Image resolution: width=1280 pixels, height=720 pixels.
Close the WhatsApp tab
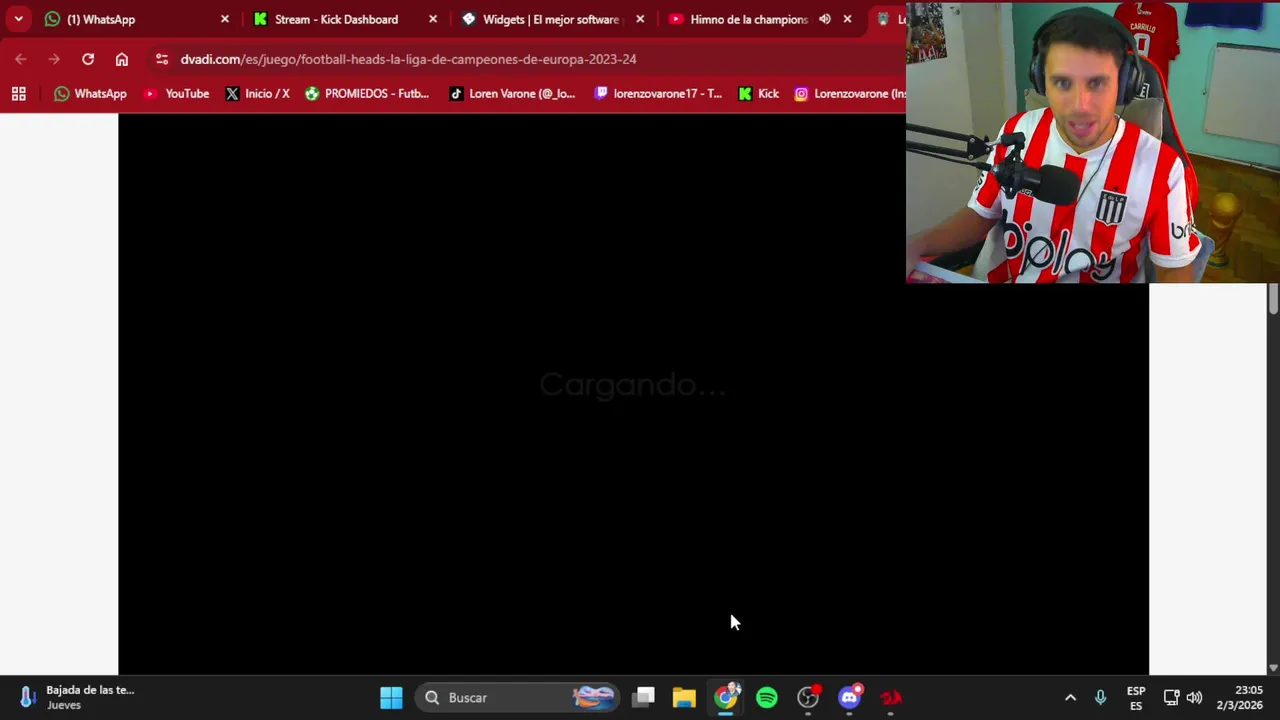(x=224, y=19)
